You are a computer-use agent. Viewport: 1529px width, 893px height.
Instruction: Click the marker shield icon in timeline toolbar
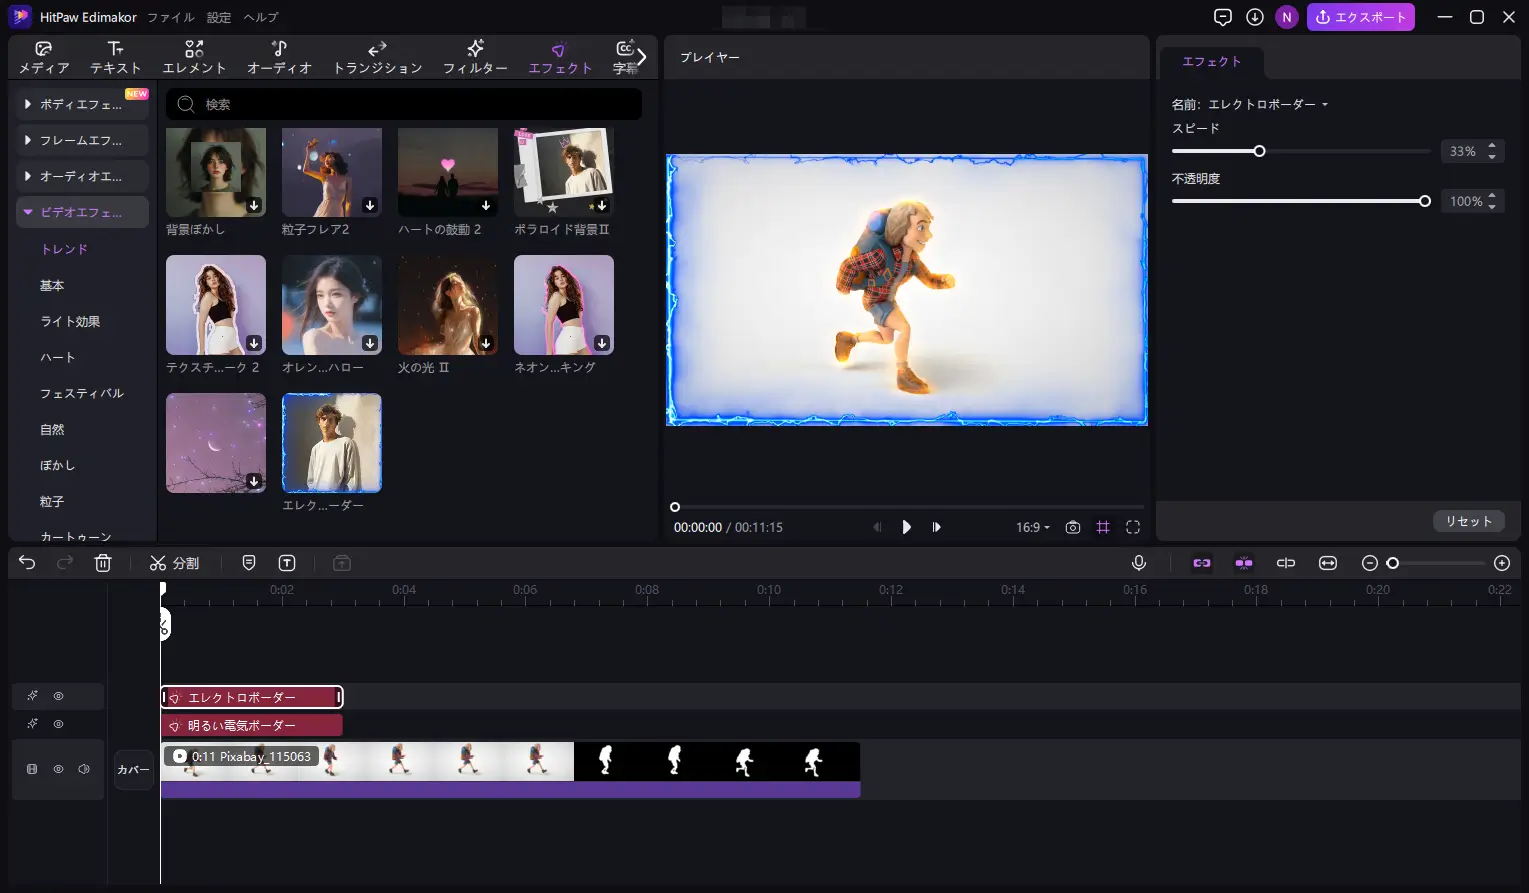click(x=249, y=563)
